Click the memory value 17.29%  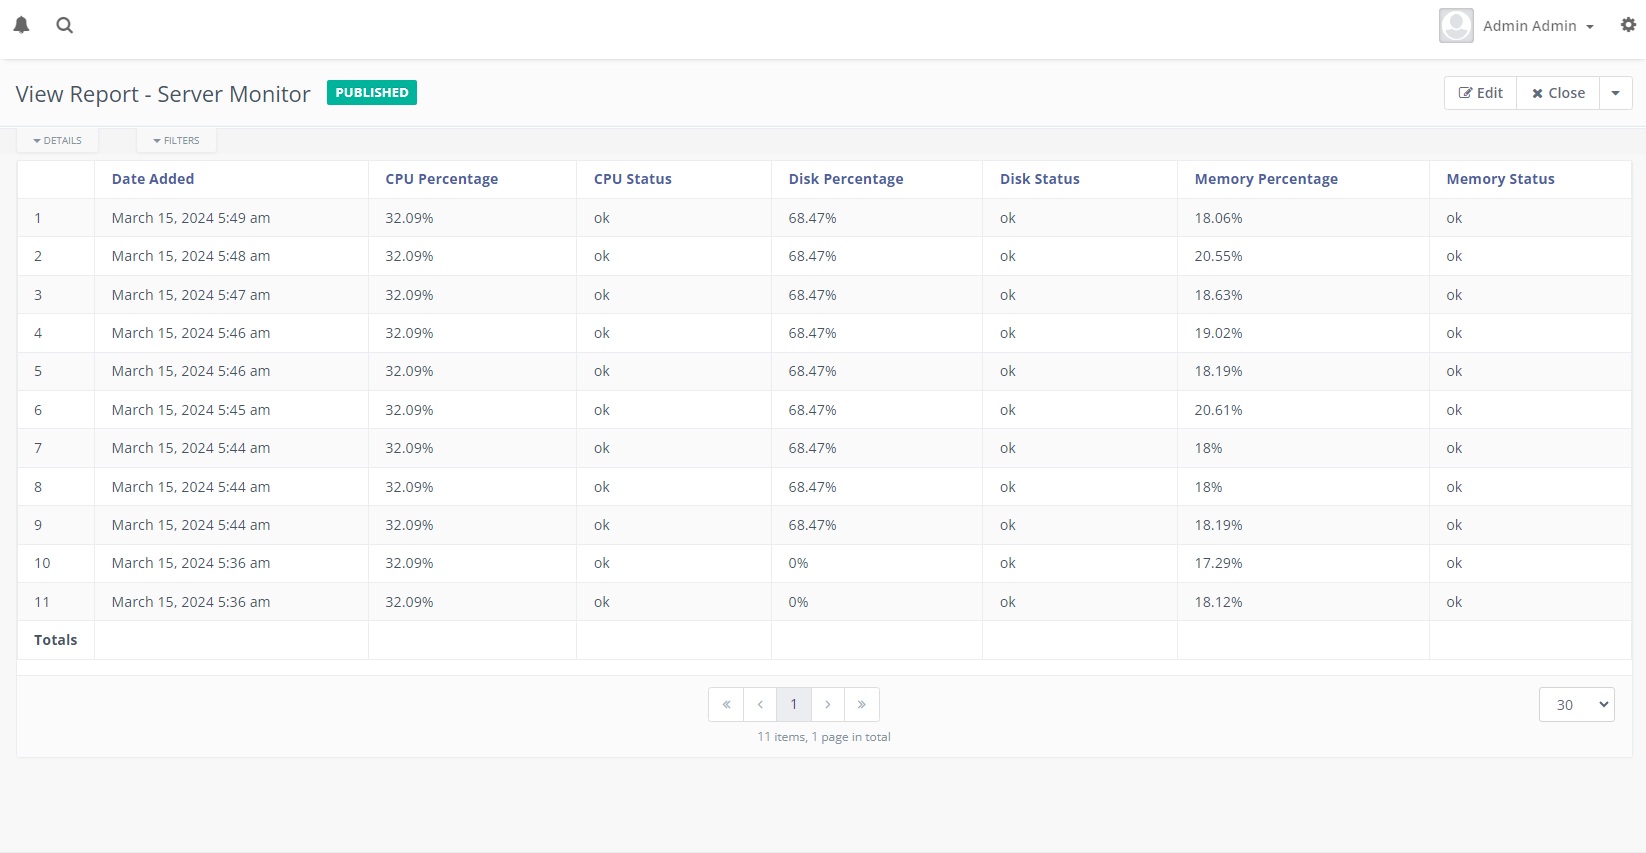(x=1218, y=563)
